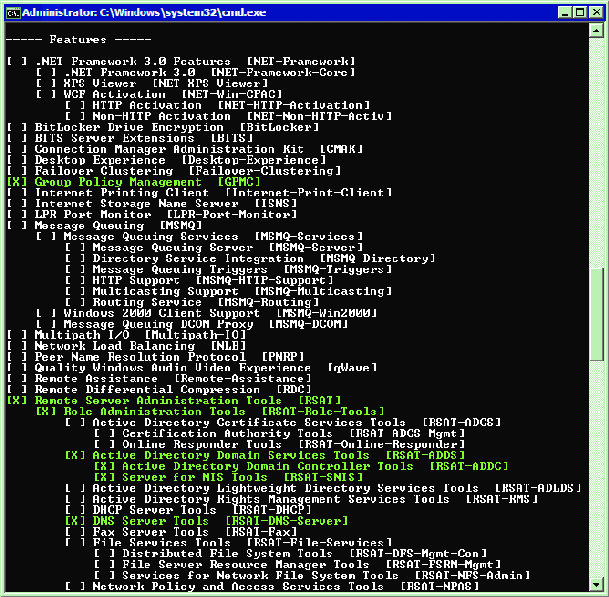
Task: Click the Administrator cmd.exe title text
Action: pyautogui.click(x=144, y=13)
